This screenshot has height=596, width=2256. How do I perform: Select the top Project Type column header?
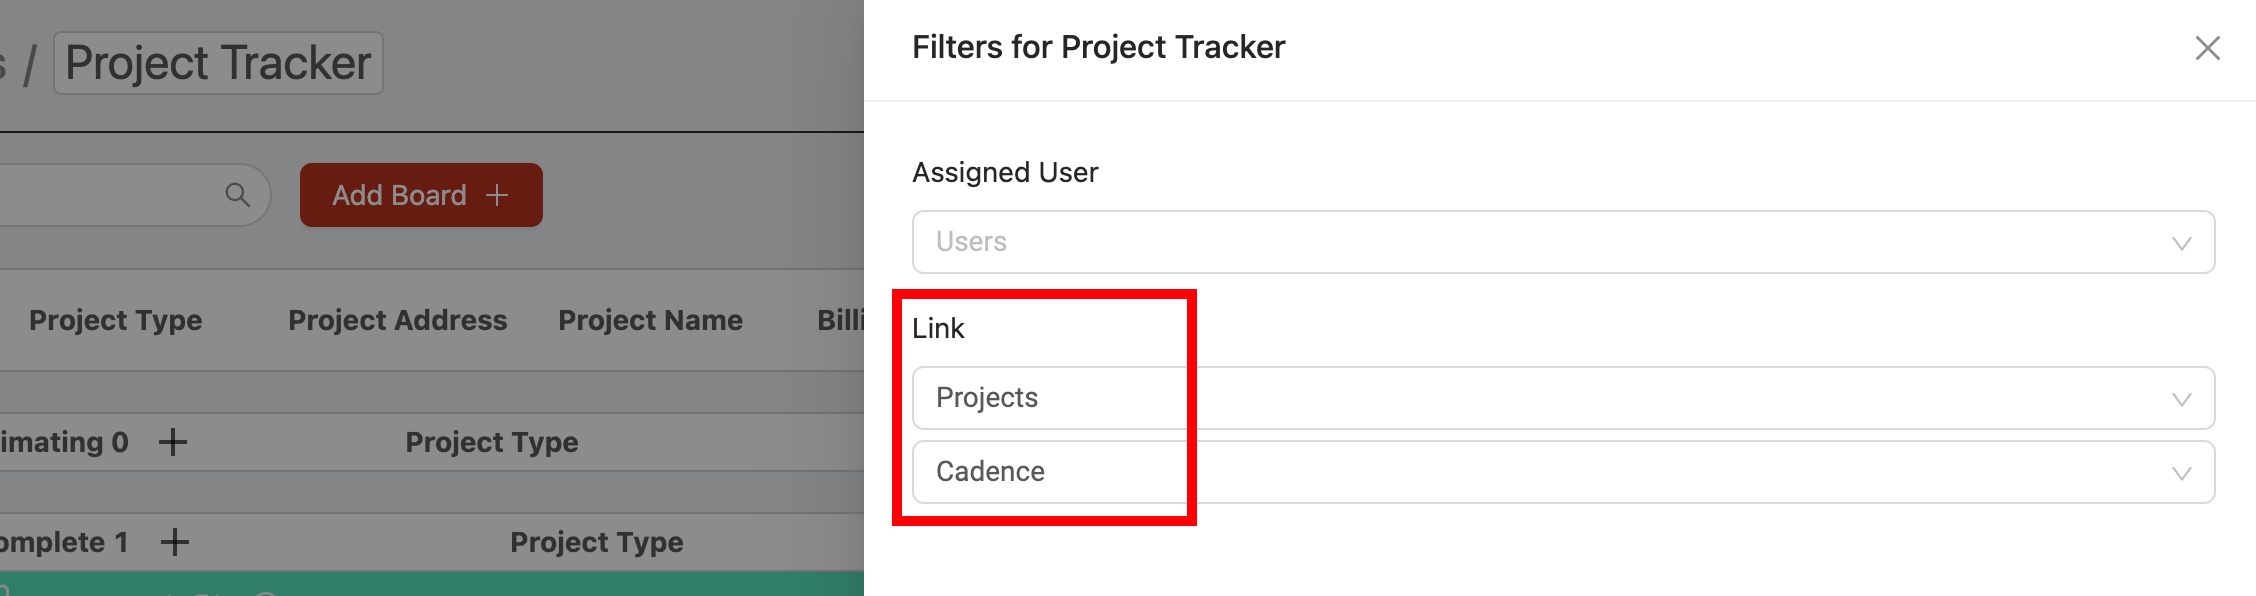115,320
